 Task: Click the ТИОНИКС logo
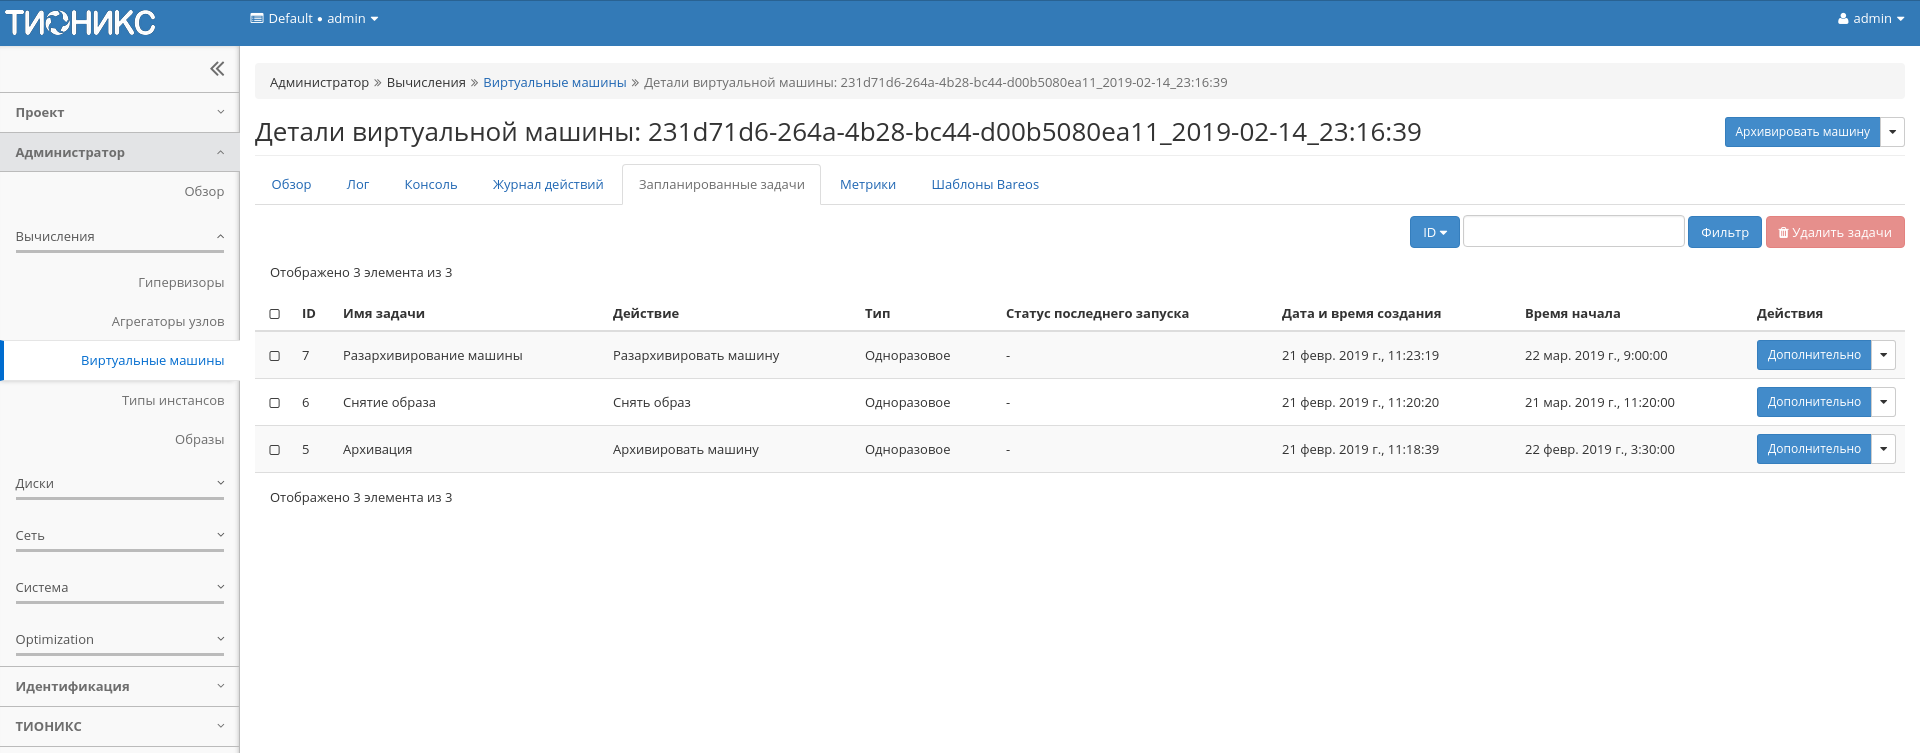coord(80,22)
